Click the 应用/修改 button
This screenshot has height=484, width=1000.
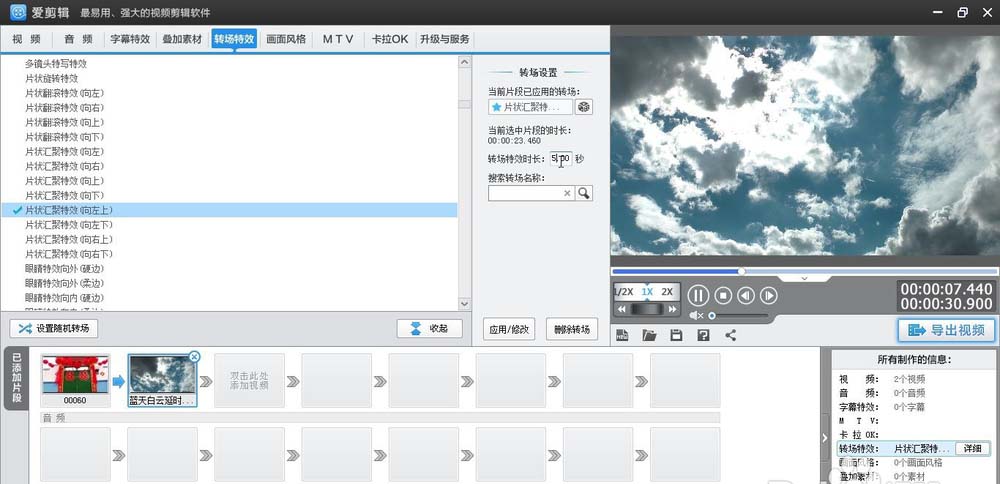pyautogui.click(x=509, y=328)
